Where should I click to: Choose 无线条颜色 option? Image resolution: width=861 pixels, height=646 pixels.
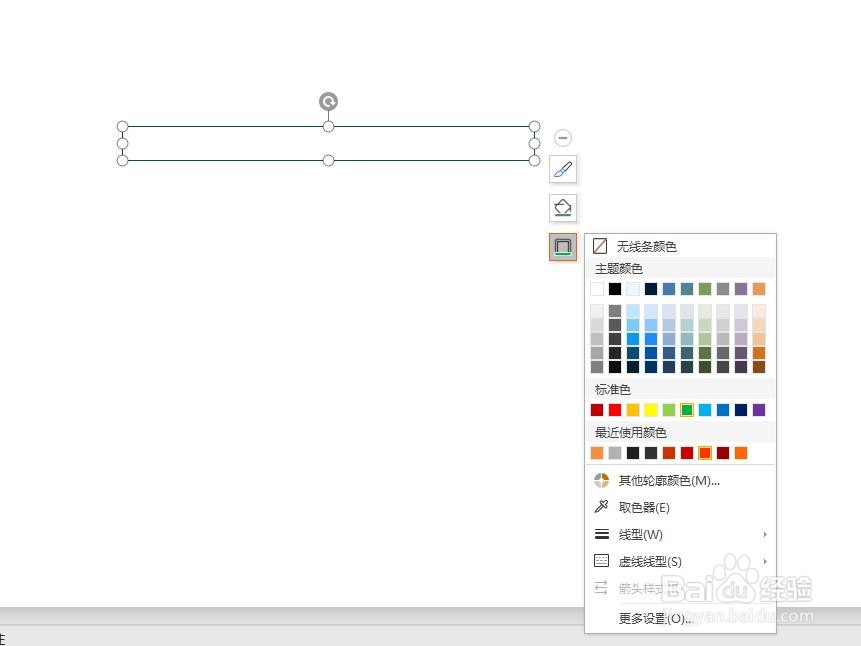coord(646,247)
